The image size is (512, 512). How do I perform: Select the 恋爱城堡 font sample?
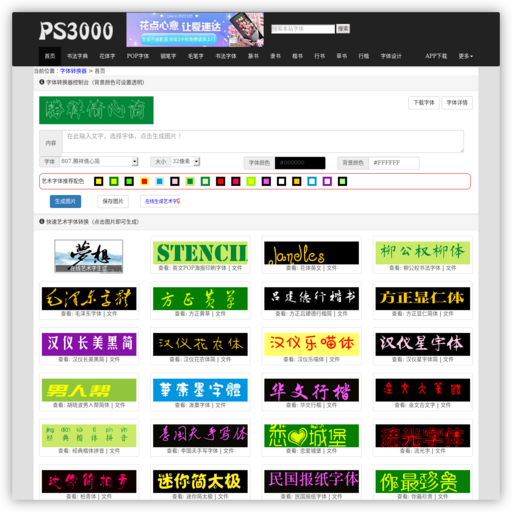pyautogui.click(x=312, y=436)
